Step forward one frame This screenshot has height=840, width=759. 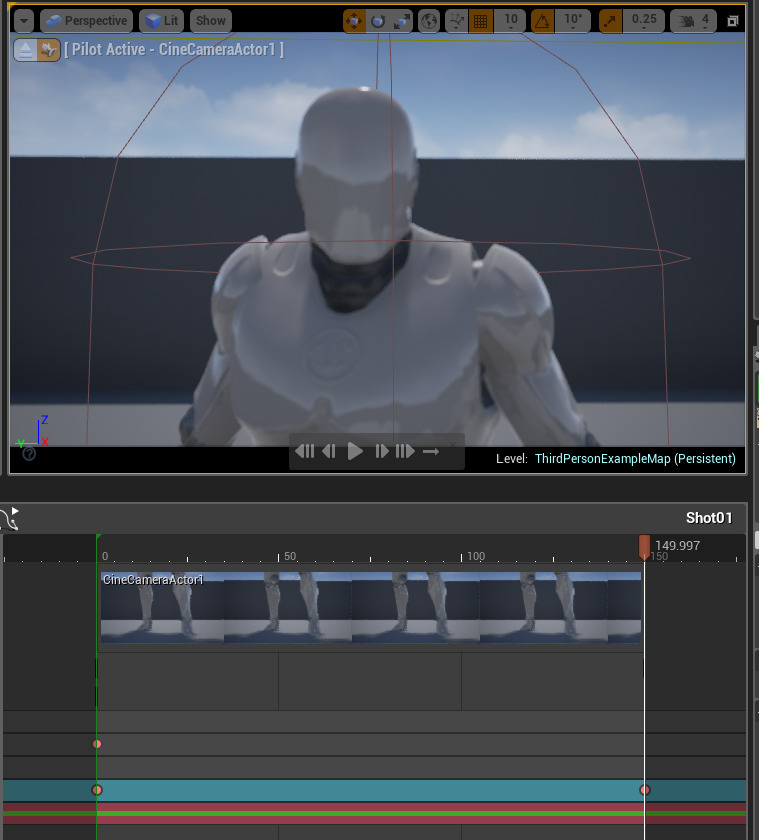pyautogui.click(x=381, y=452)
